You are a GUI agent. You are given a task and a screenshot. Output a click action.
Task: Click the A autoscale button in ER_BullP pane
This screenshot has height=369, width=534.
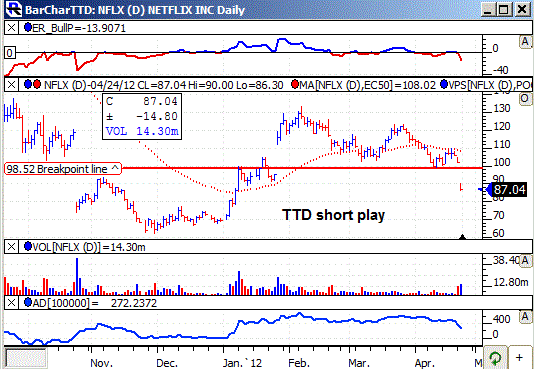525,42
